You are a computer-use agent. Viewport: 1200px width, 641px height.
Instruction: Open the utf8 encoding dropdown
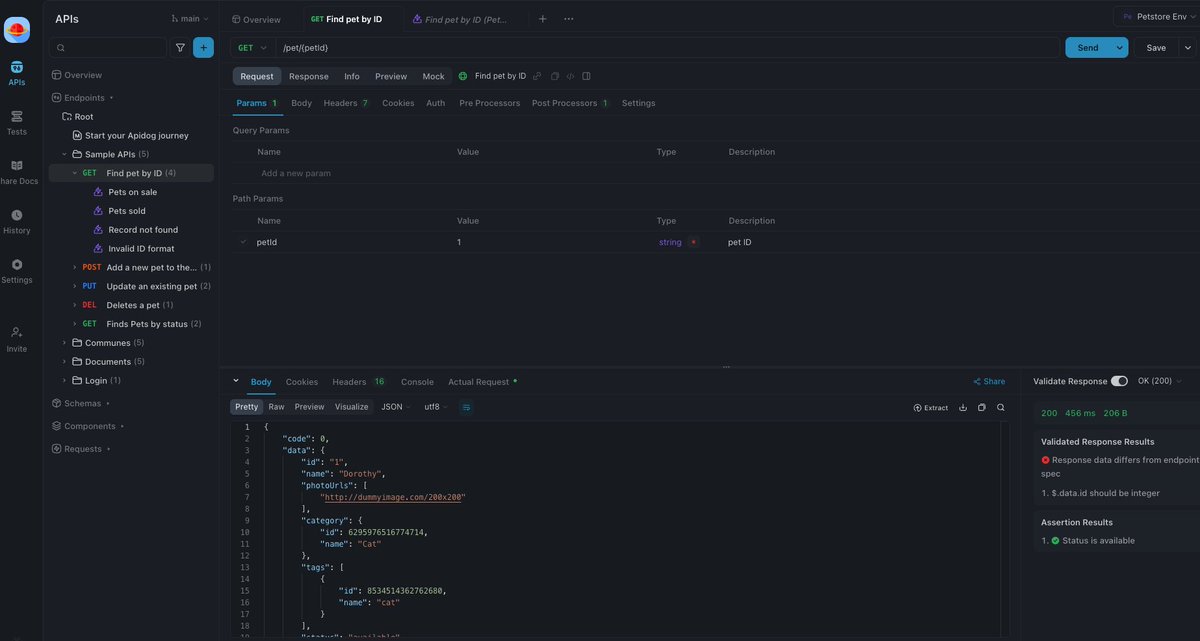click(x=436, y=407)
